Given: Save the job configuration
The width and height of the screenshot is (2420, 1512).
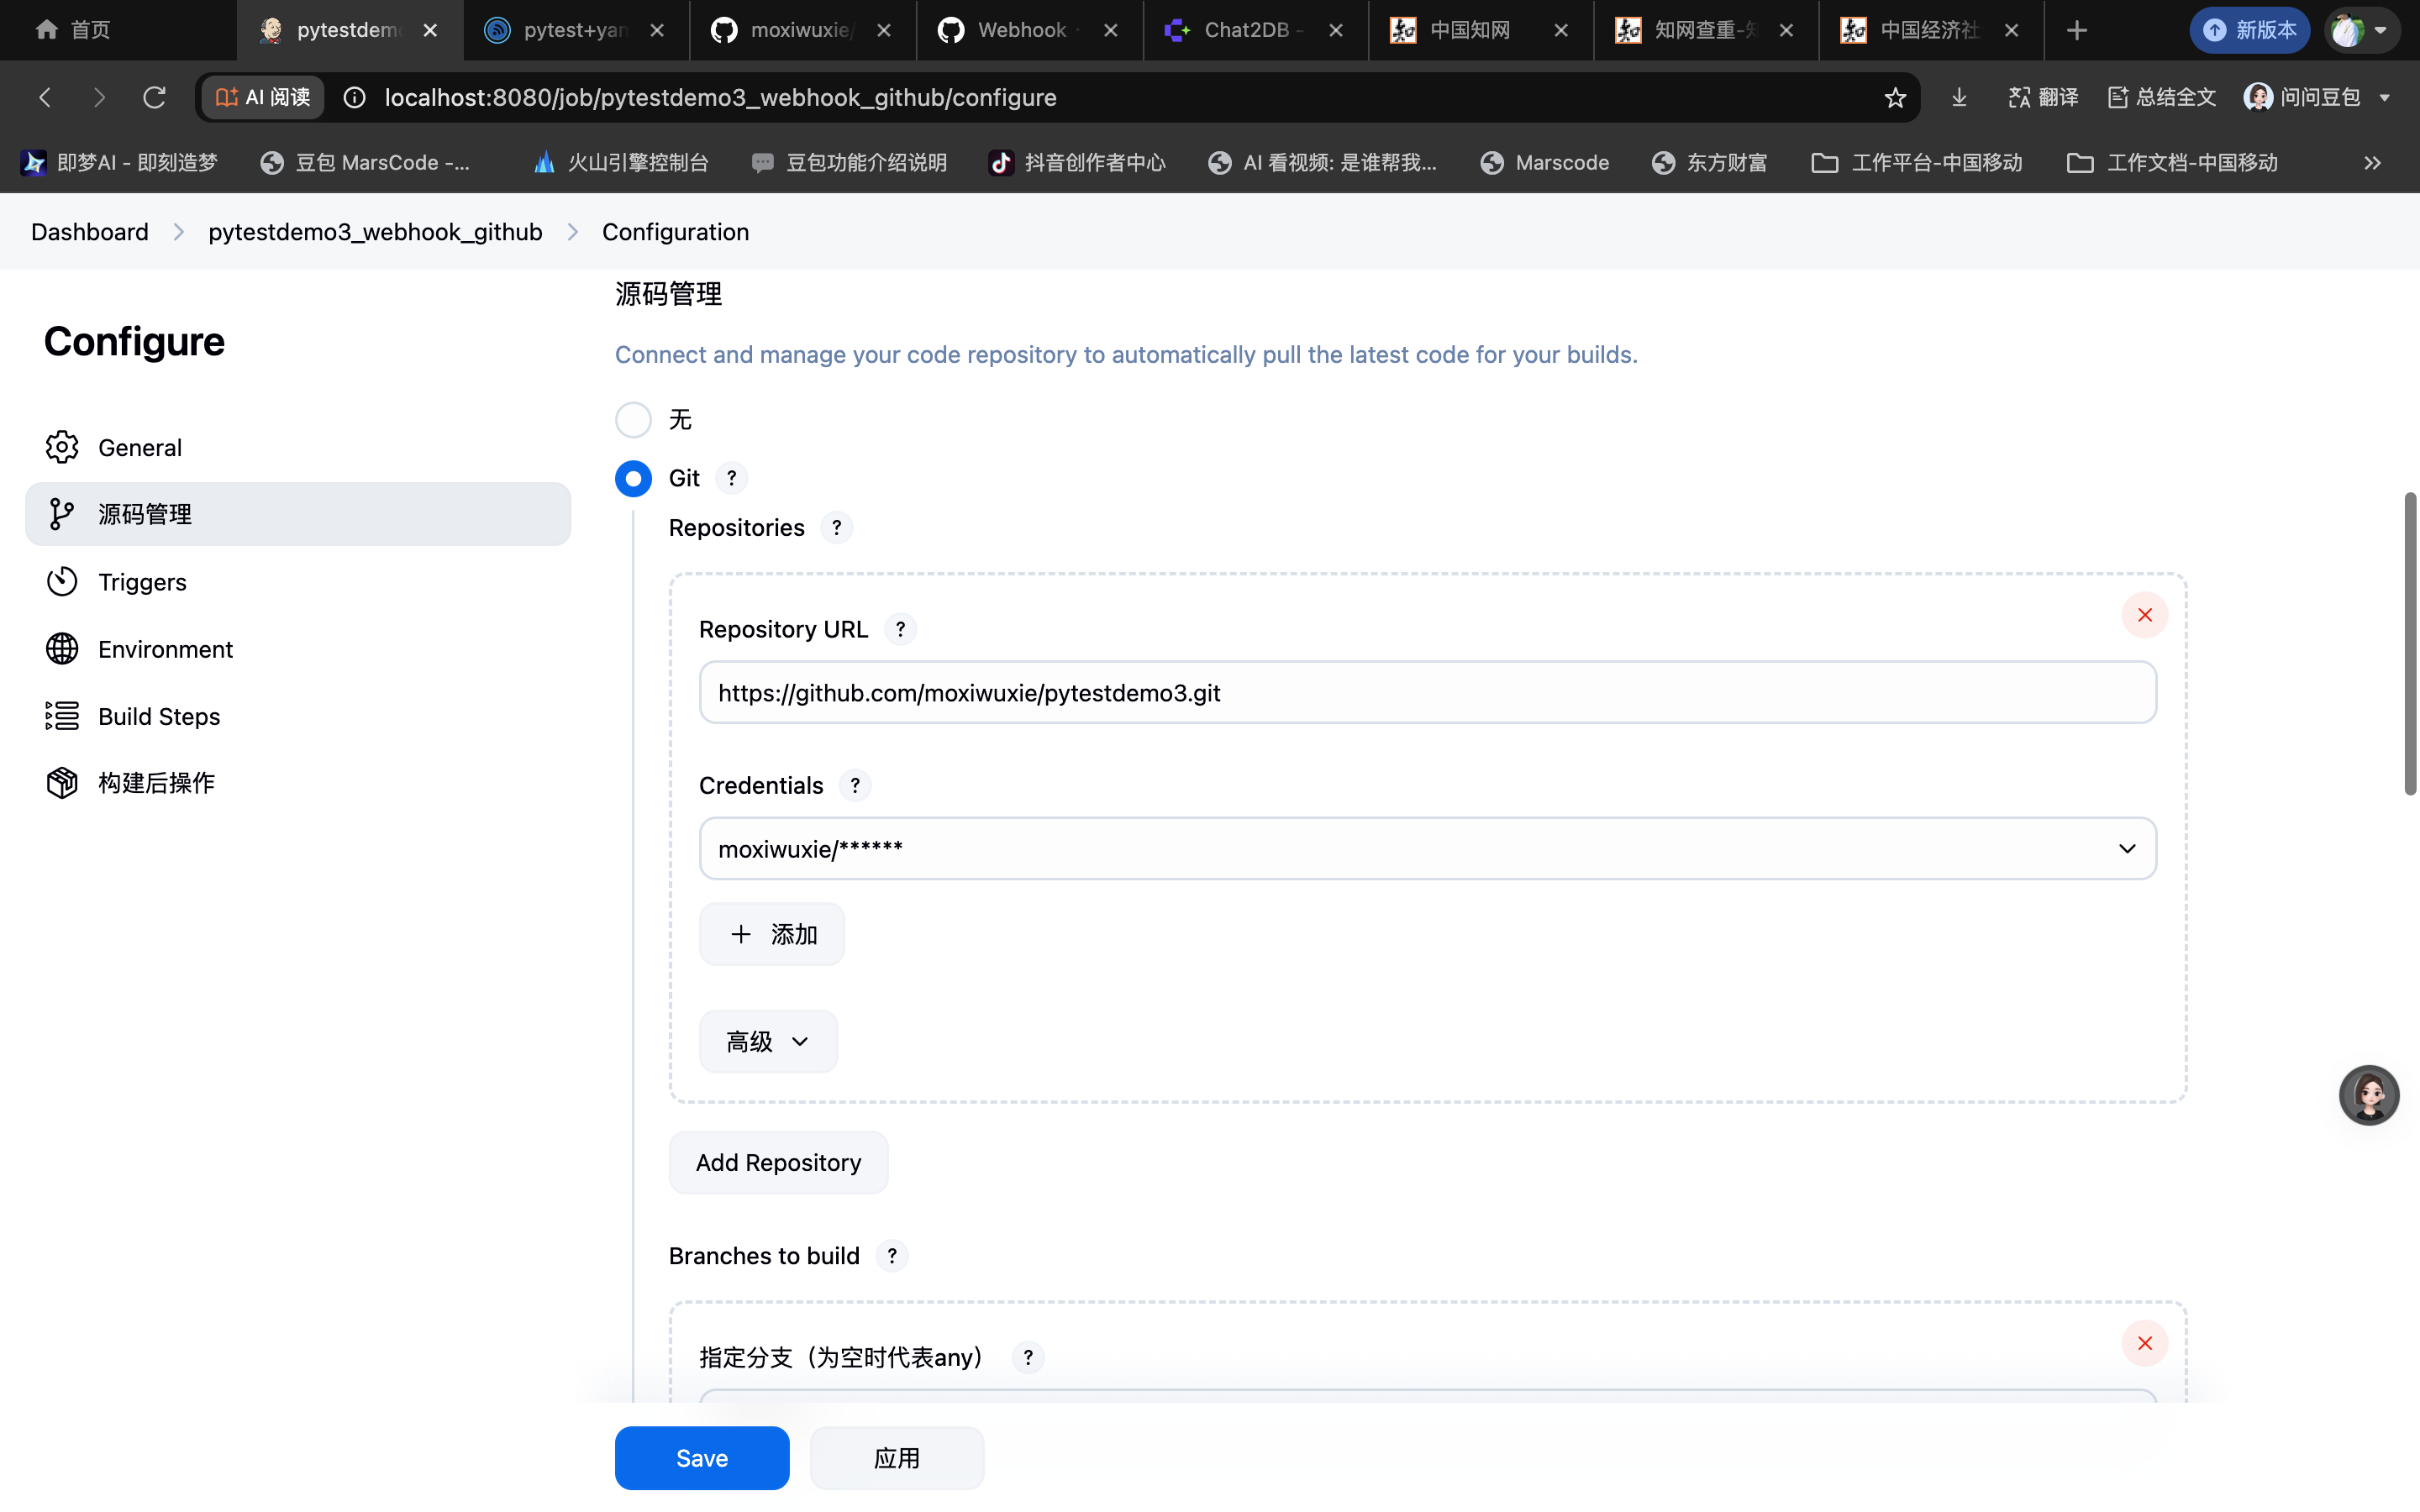Looking at the screenshot, I should click(701, 1457).
